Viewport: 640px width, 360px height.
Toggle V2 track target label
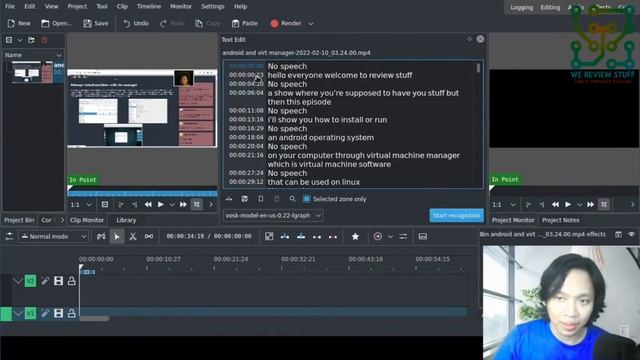click(30, 281)
